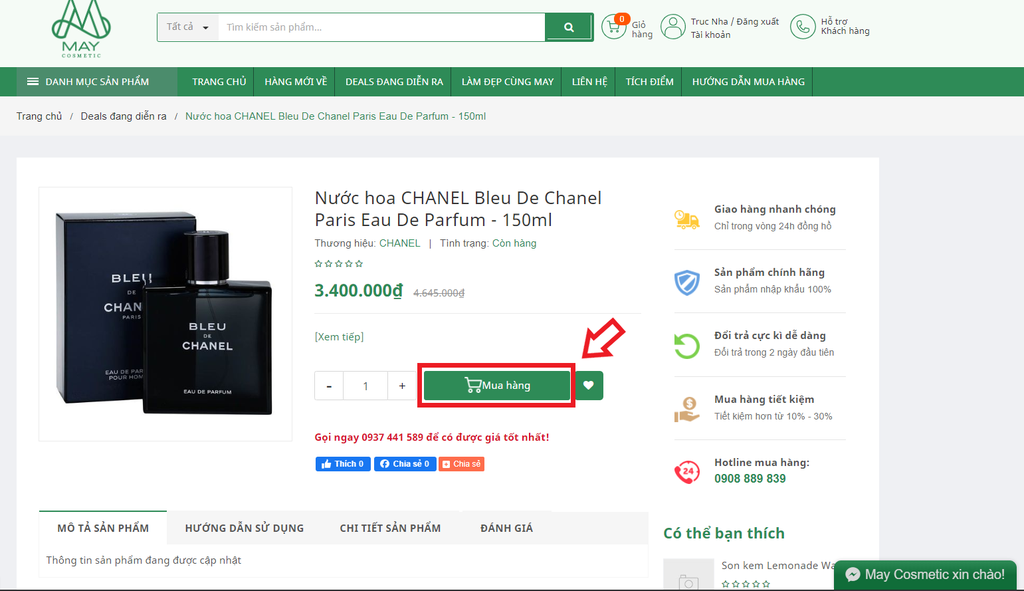Click the orange Chia sẻ button
Screen dimensions: 1024x591
[461, 464]
